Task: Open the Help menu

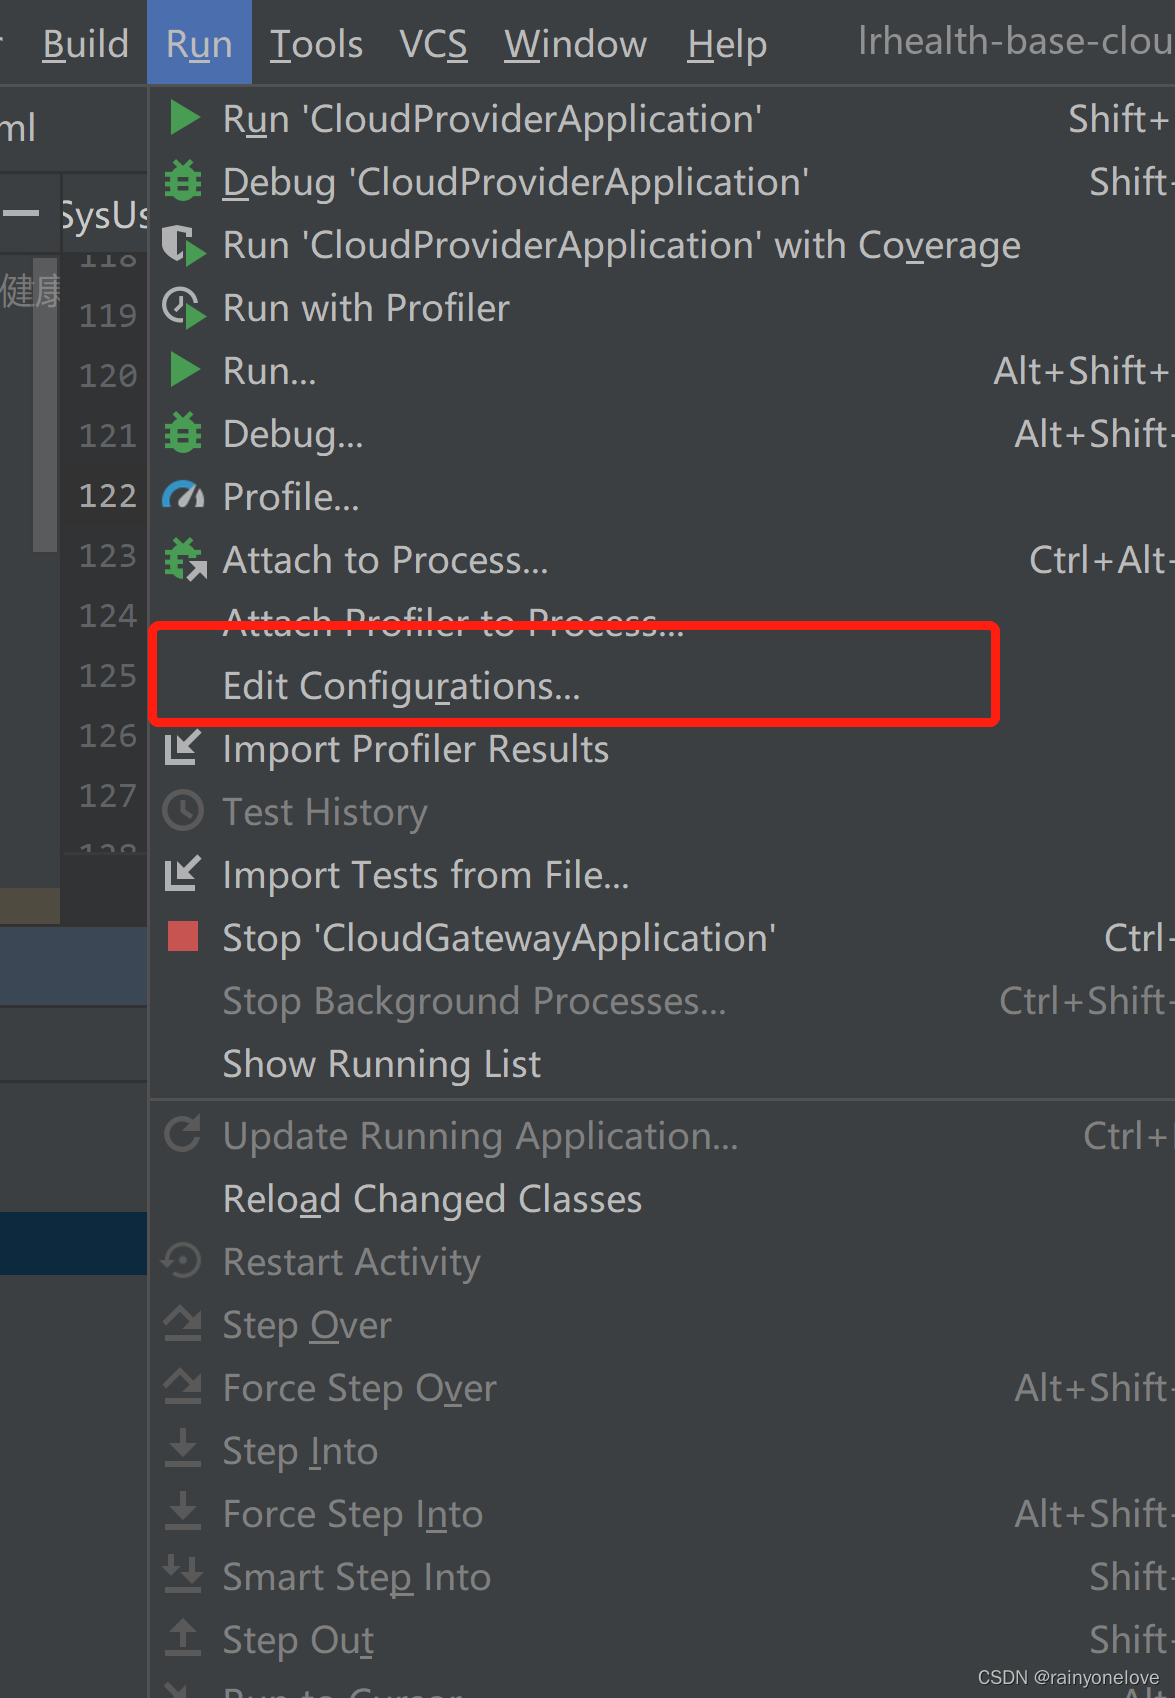Action: [727, 44]
